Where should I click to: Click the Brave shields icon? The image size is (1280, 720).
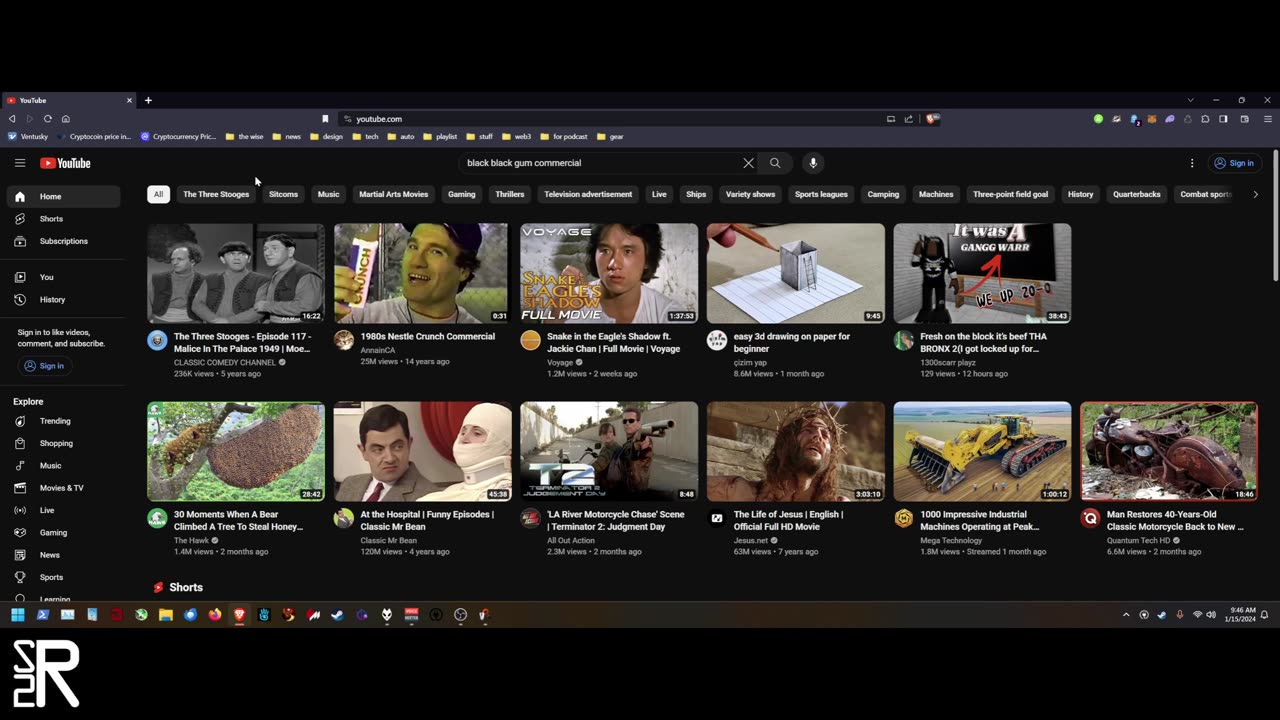coord(932,119)
